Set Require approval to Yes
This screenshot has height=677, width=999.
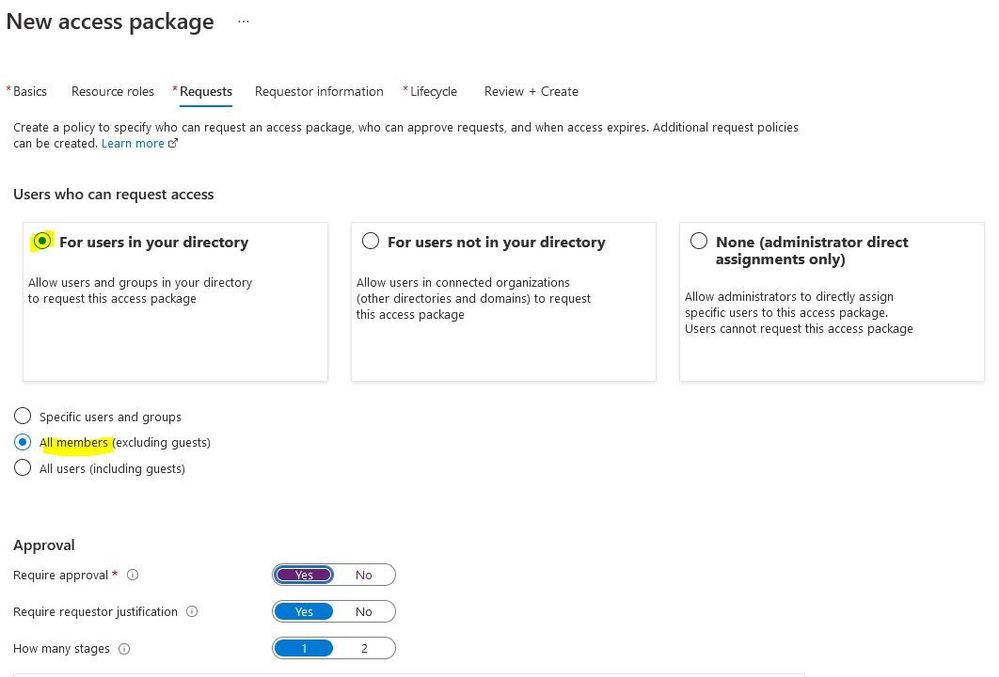coord(304,575)
